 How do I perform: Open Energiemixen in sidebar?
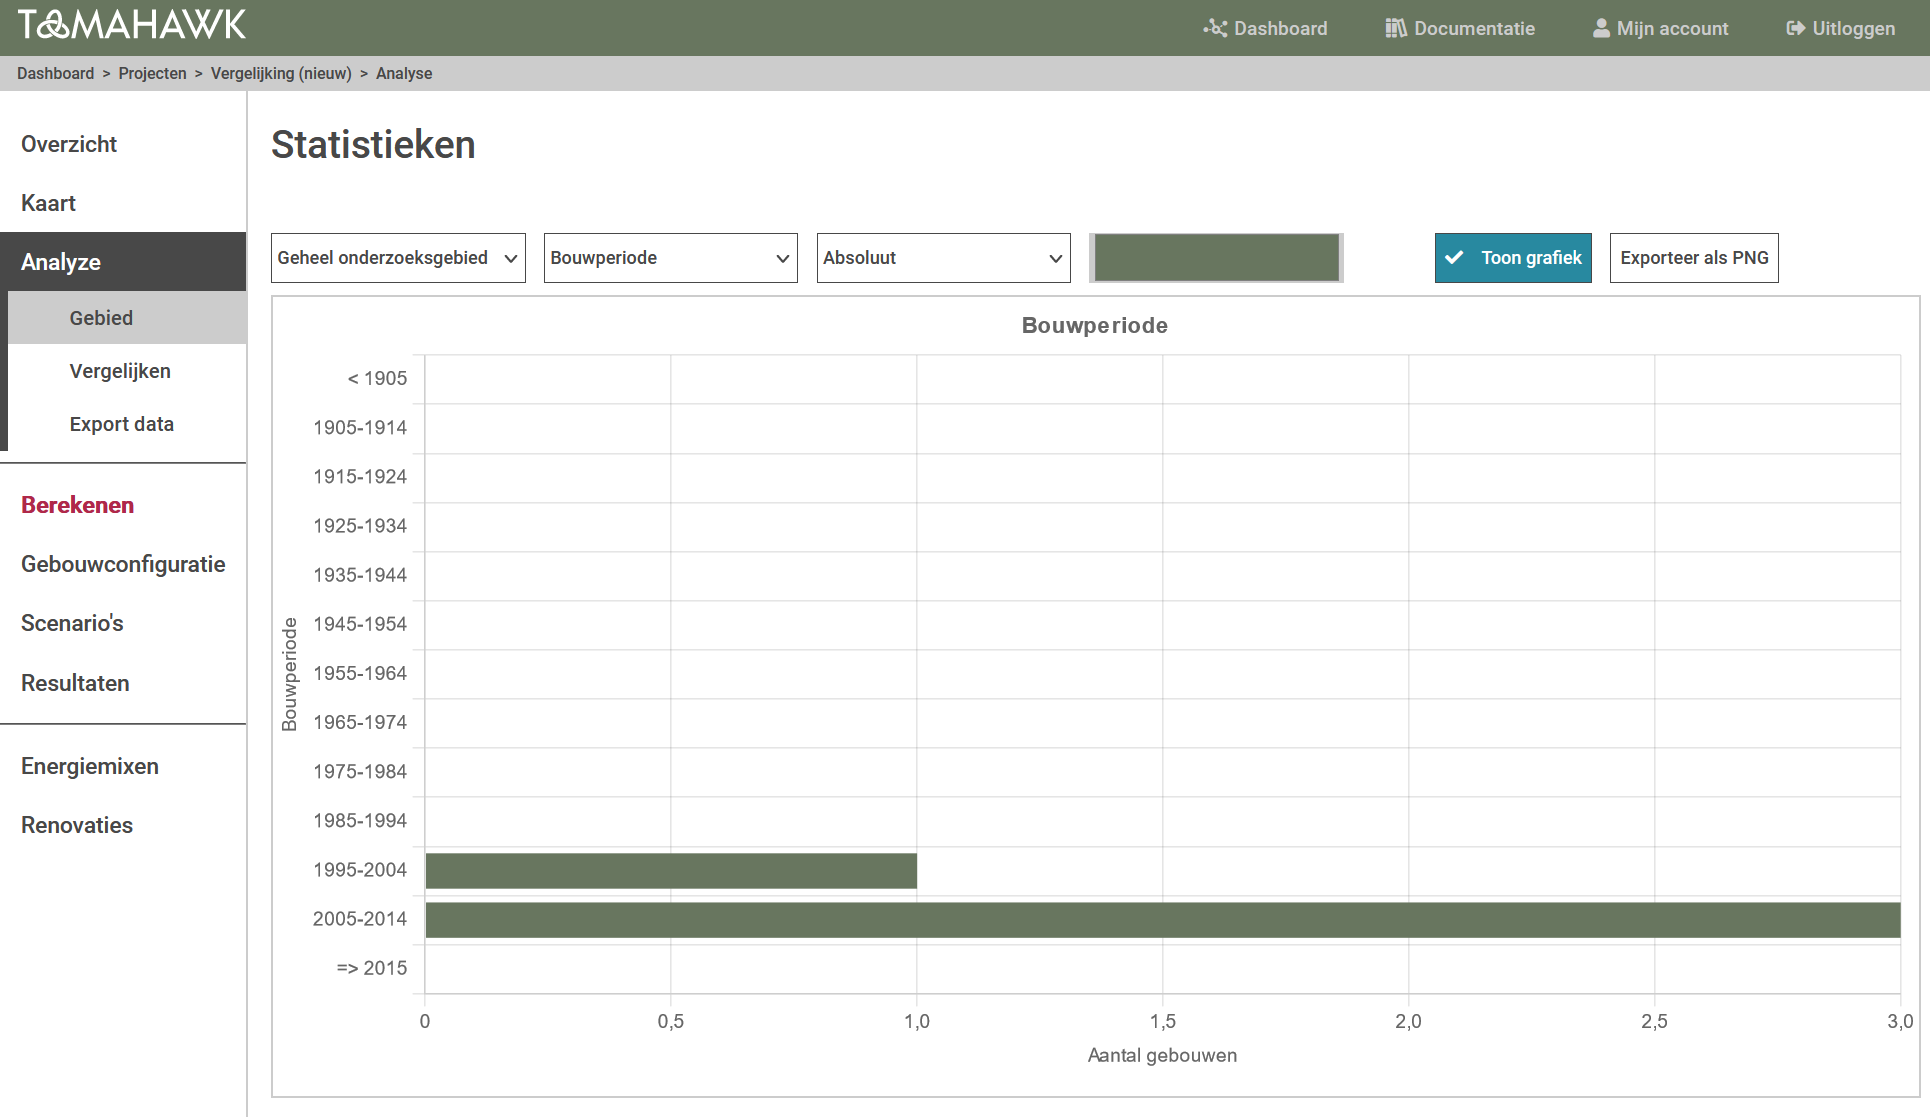(x=90, y=766)
